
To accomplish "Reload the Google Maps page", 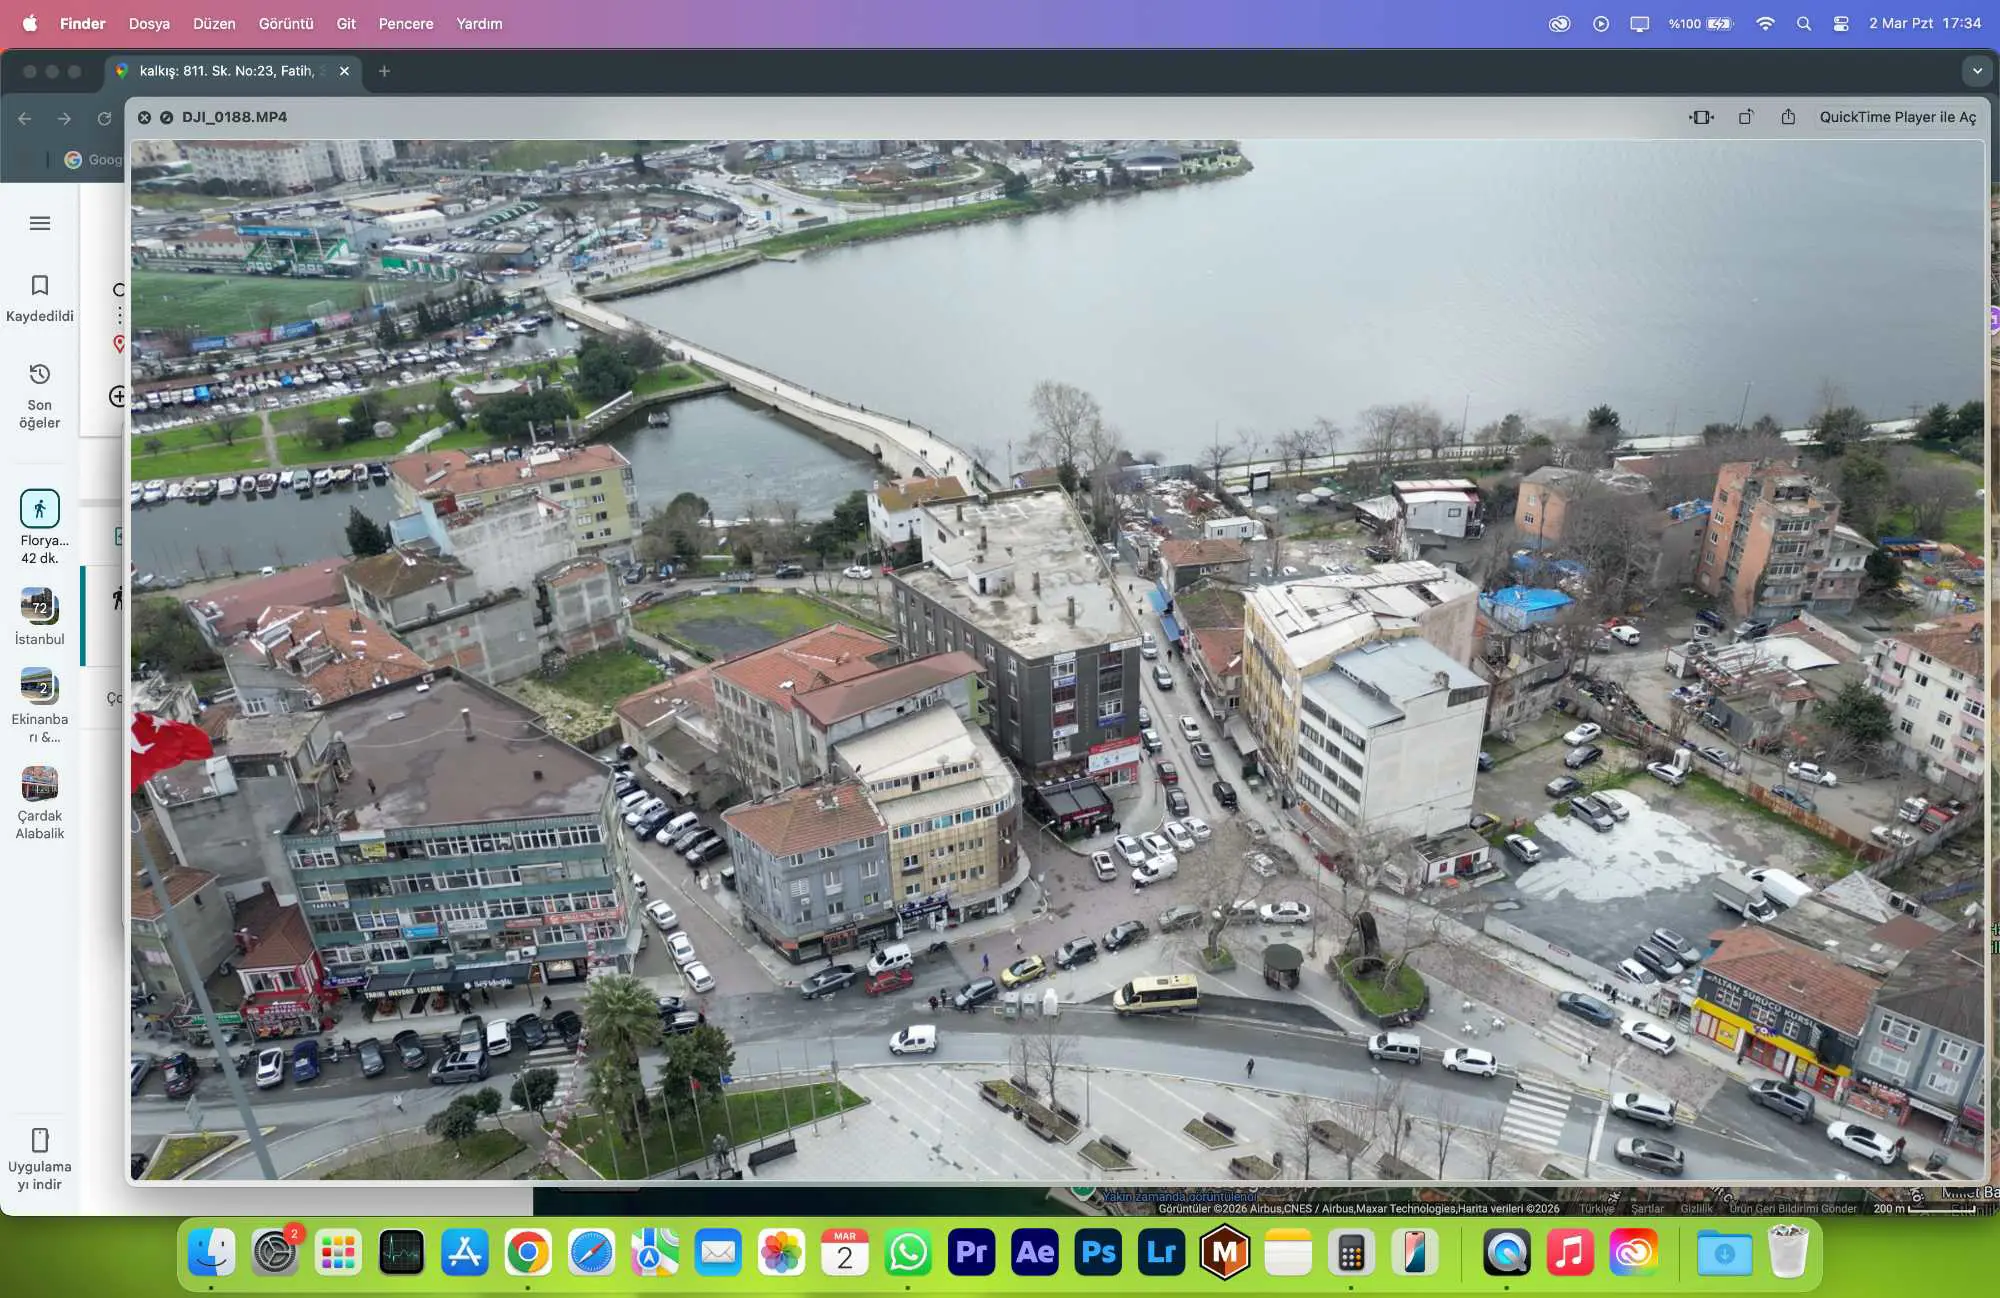I will (104, 118).
